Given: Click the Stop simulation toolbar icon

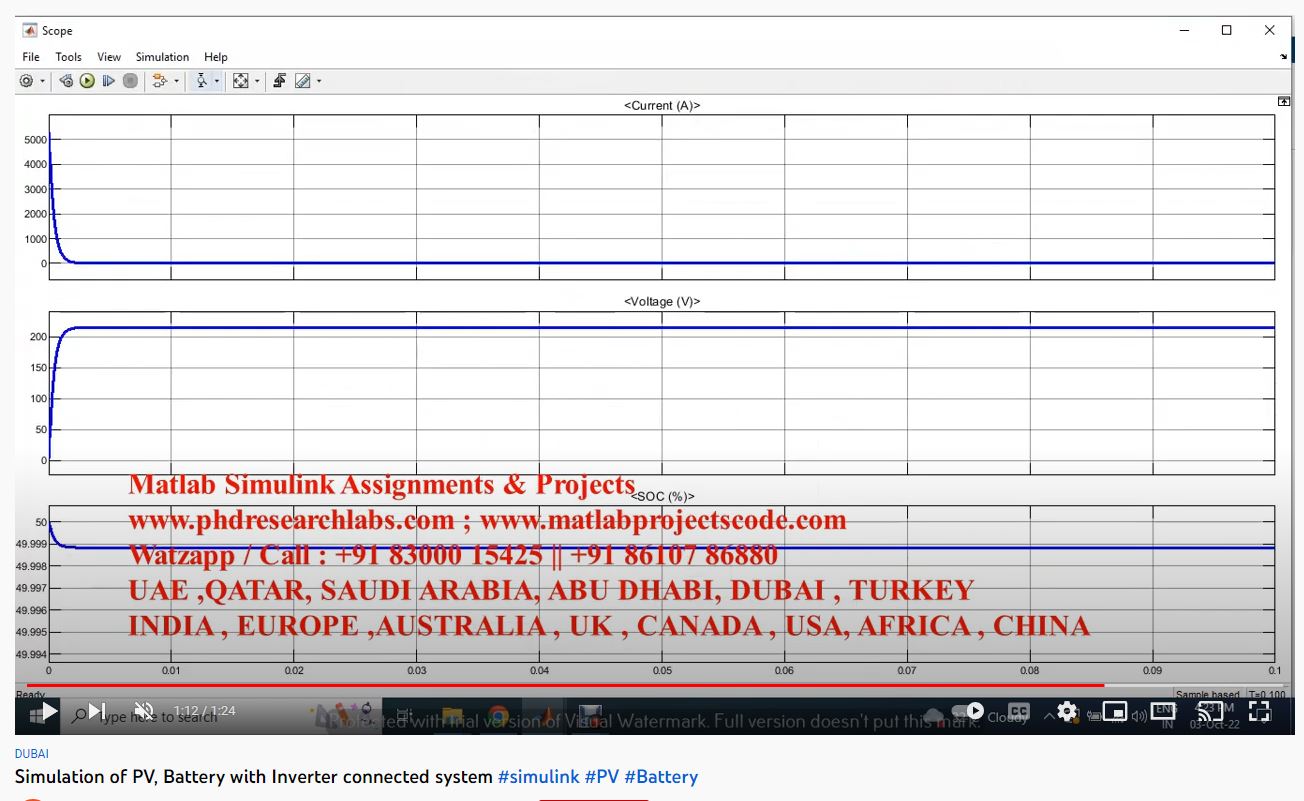Looking at the screenshot, I should click(x=130, y=81).
